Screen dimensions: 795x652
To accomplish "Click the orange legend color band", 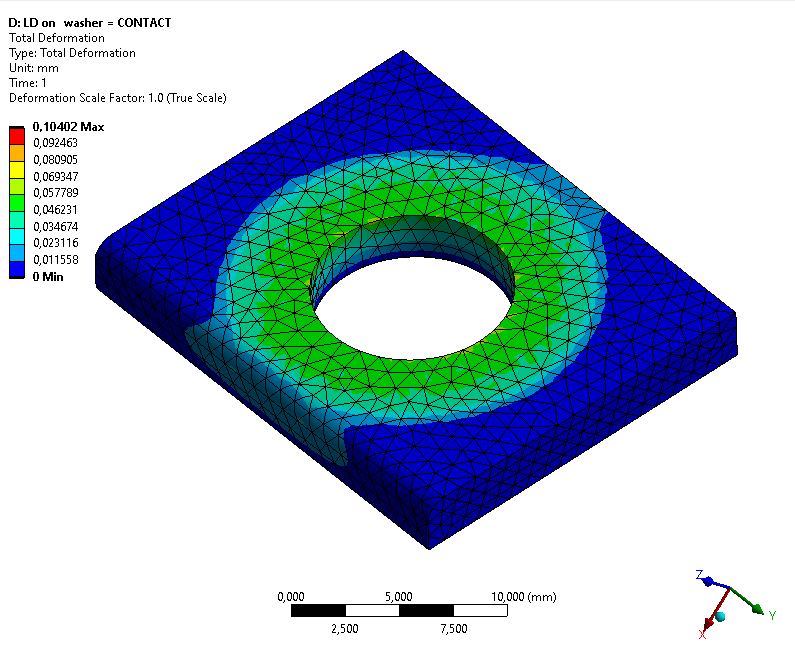I will (x=17, y=153).
